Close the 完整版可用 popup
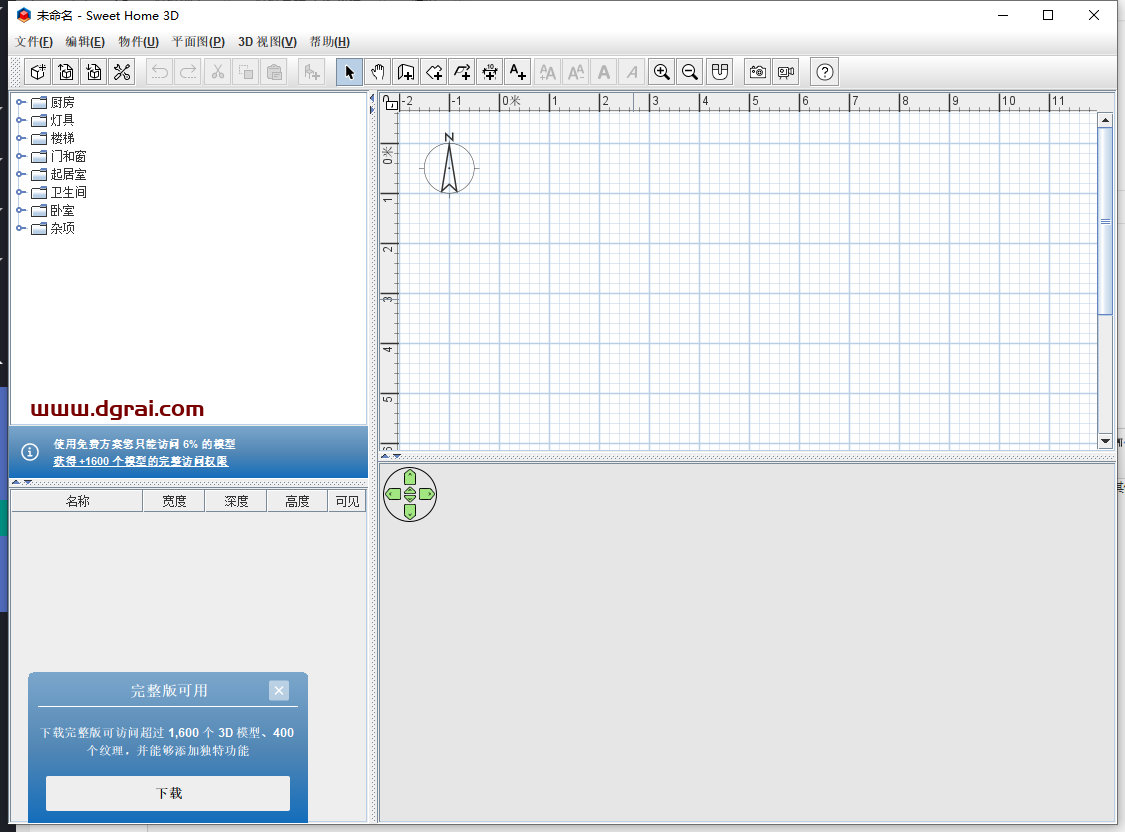 (279, 690)
